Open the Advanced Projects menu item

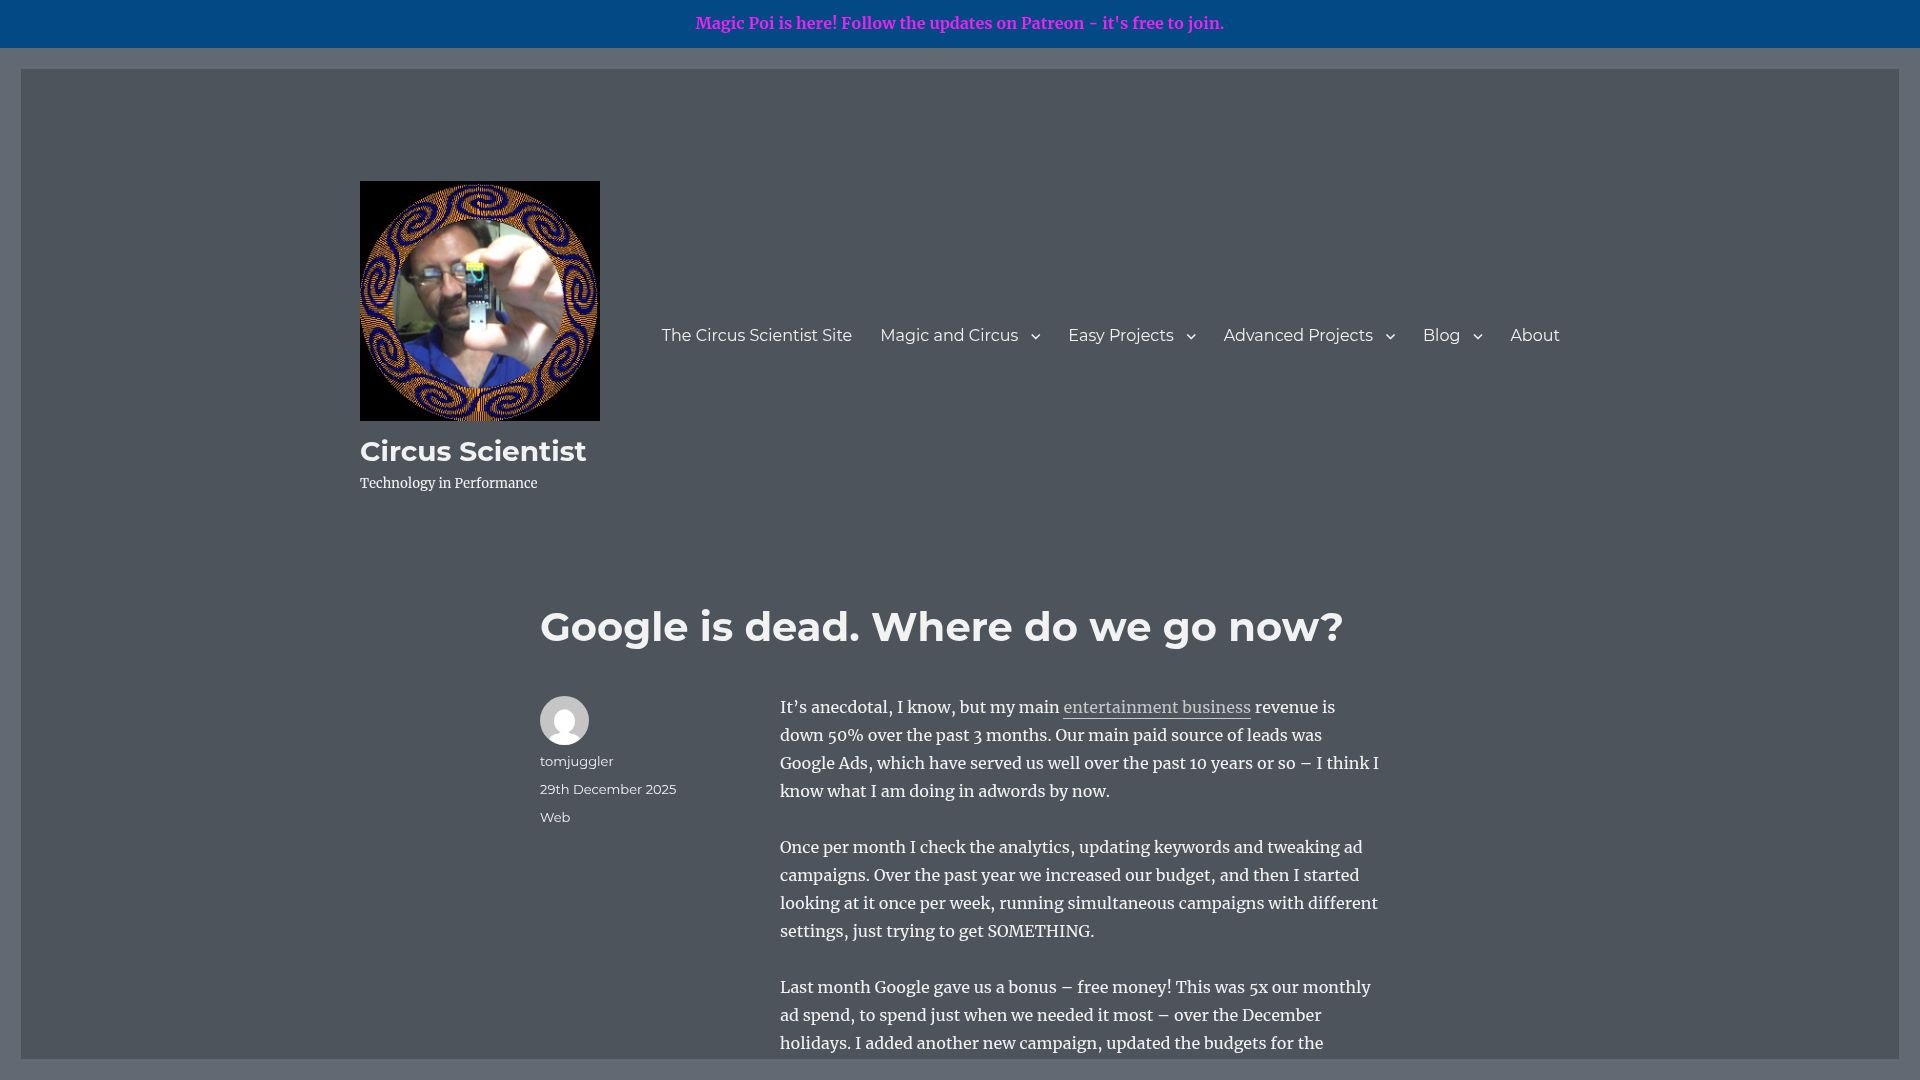[1298, 336]
